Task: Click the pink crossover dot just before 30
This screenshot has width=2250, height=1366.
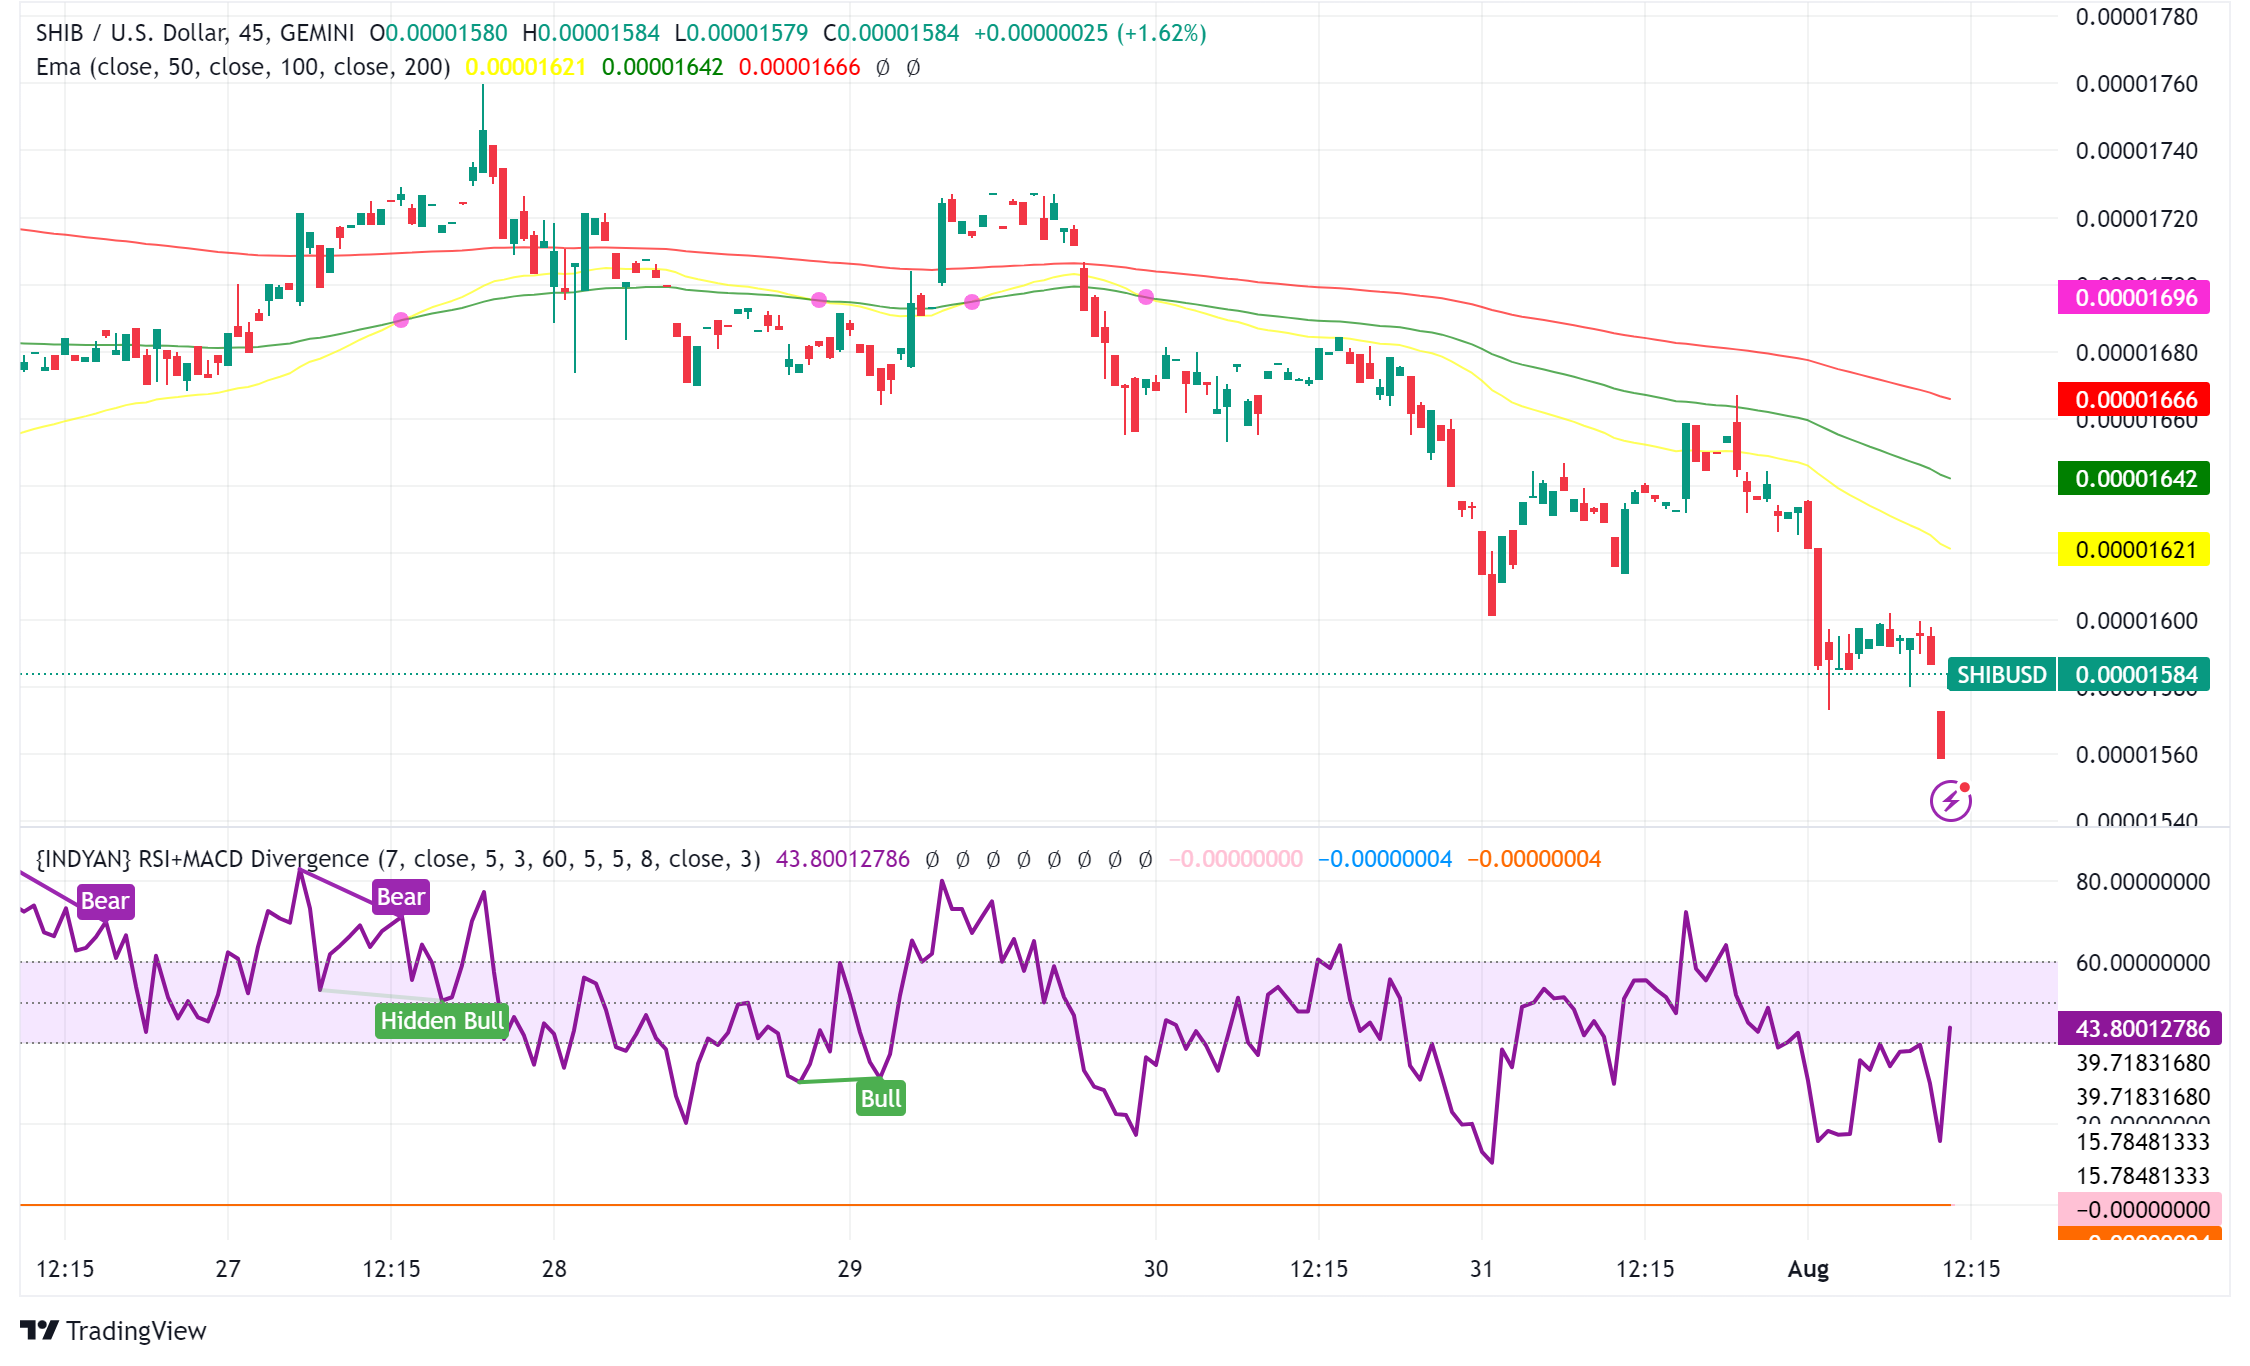Action: [1146, 297]
